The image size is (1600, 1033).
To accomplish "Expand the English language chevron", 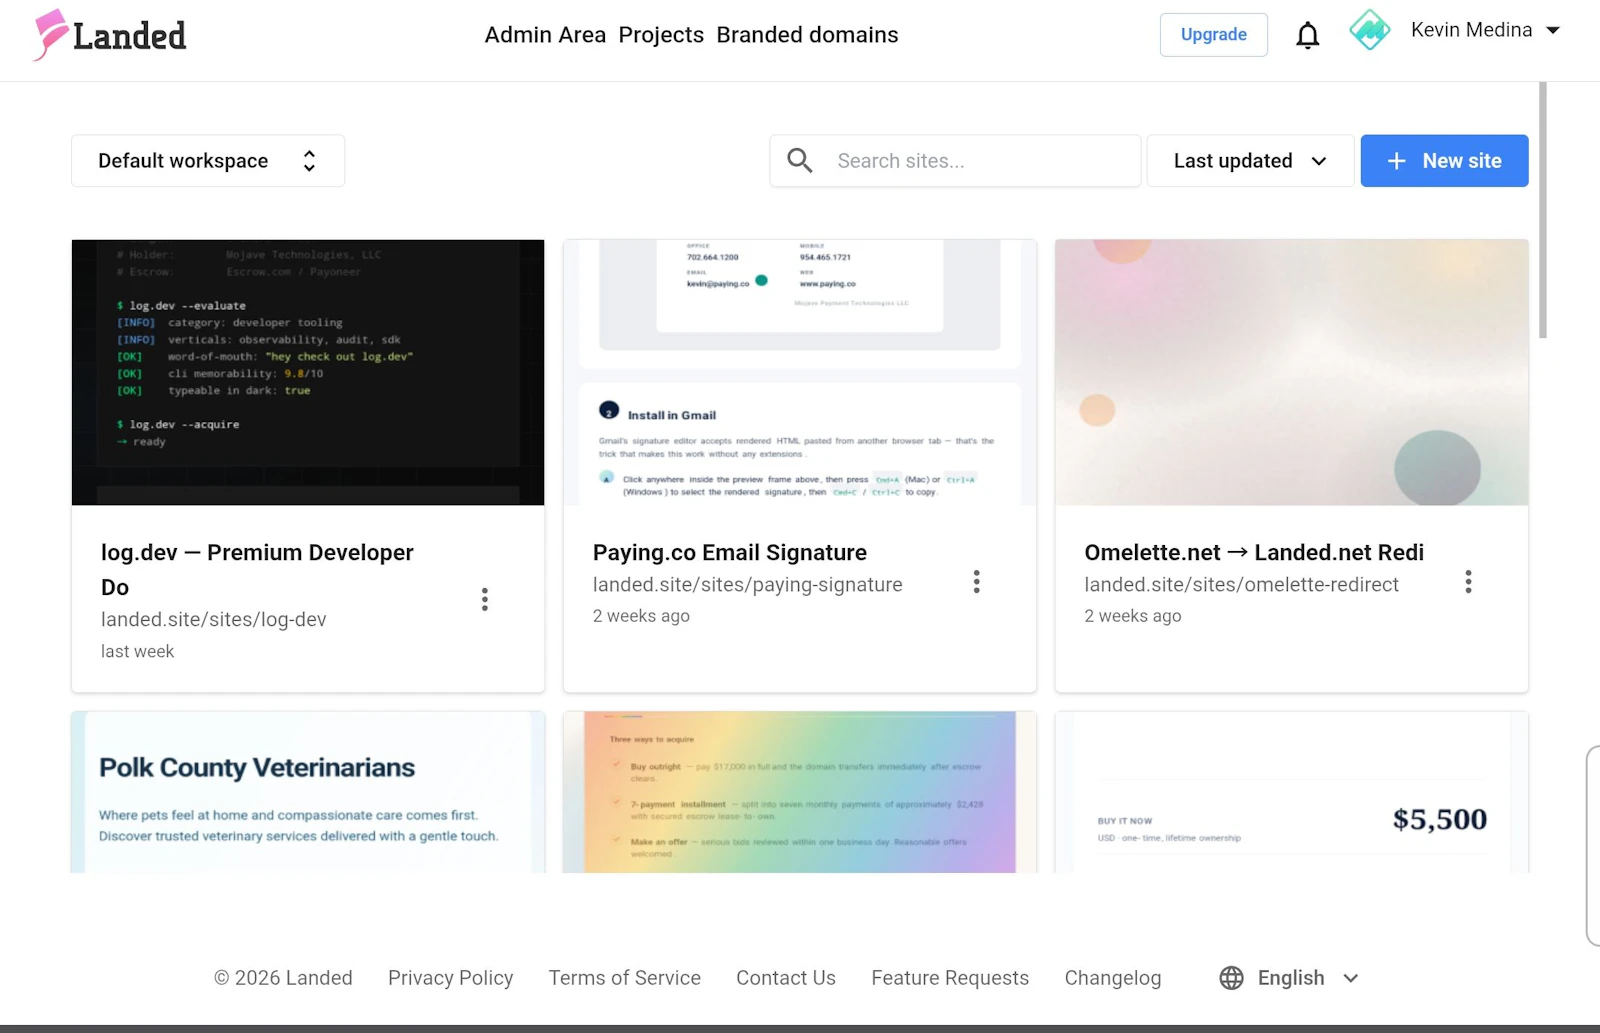I will point(1351,978).
